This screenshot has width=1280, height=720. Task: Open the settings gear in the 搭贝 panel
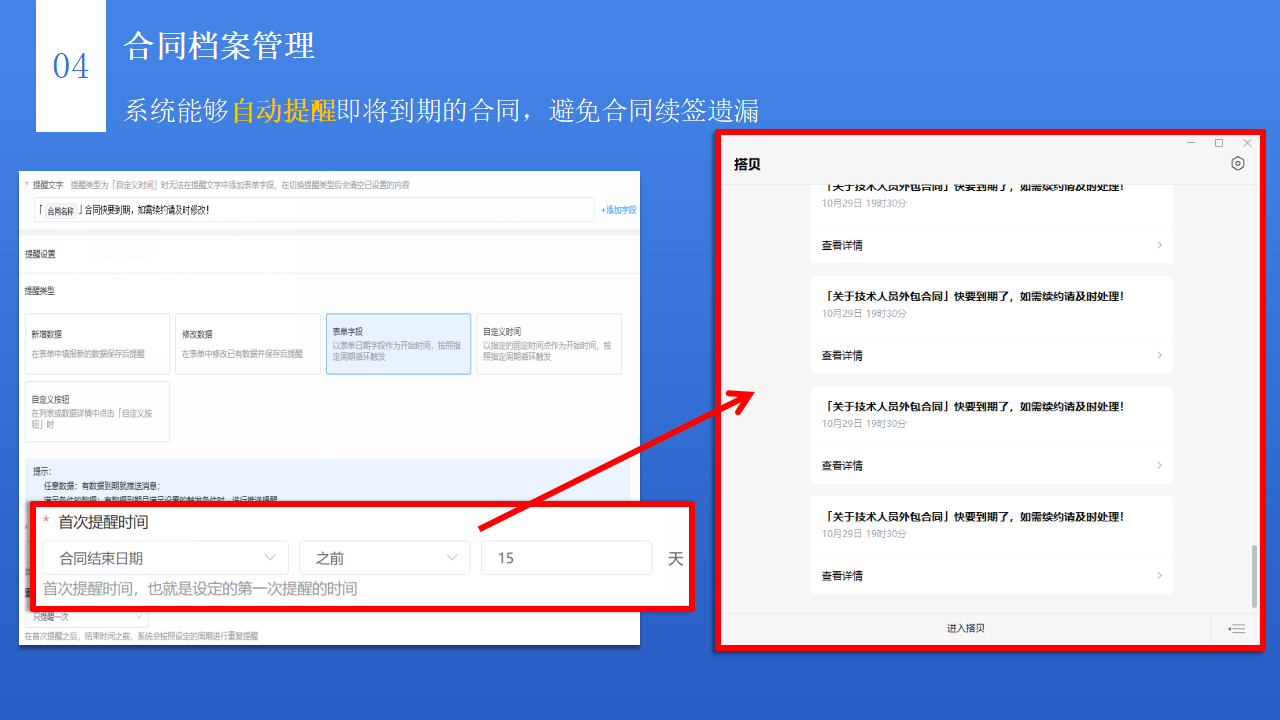(x=1238, y=163)
